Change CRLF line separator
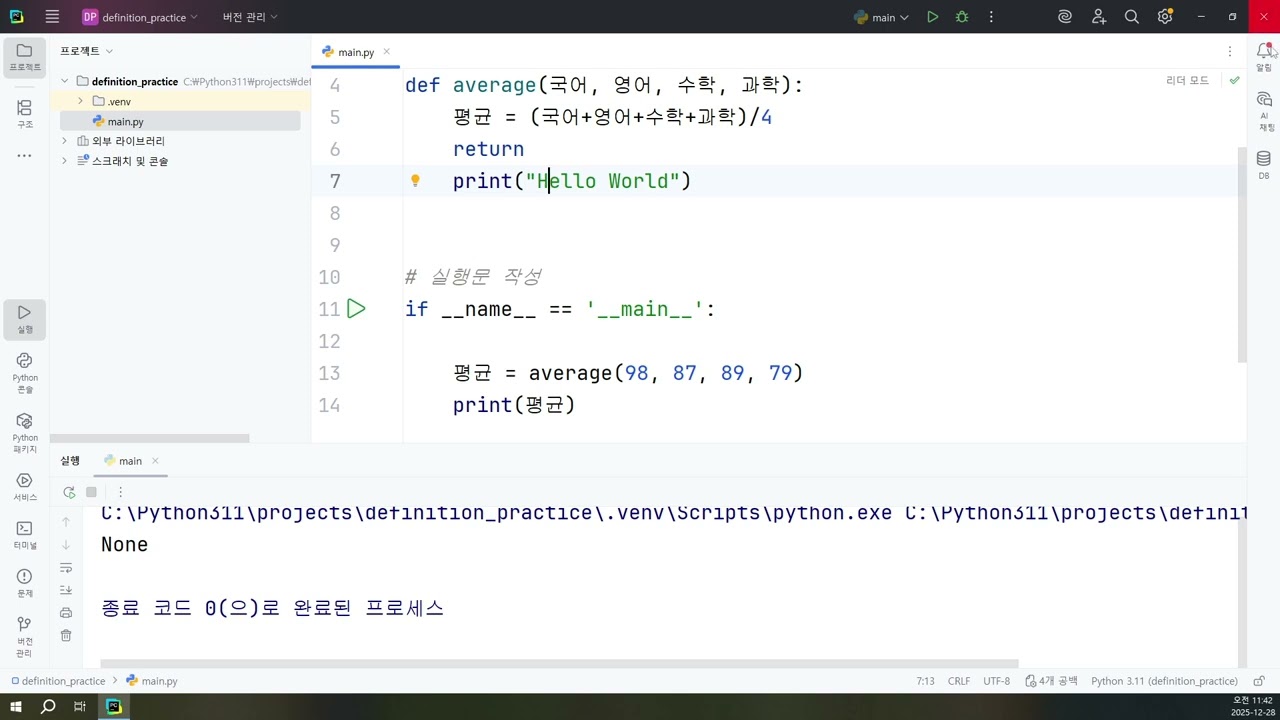Screen dimensions: 1280x720 coord(959,681)
